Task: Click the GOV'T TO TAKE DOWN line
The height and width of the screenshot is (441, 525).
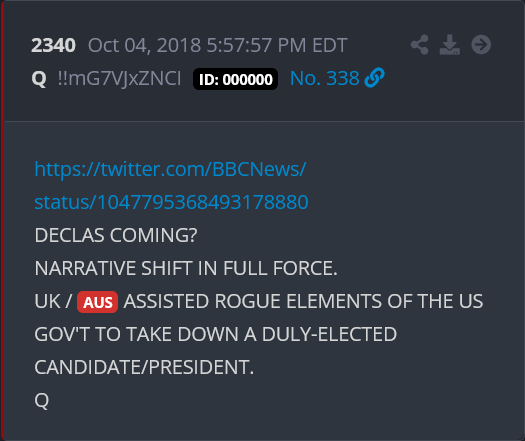Action: pyautogui.click(x=216, y=334)
